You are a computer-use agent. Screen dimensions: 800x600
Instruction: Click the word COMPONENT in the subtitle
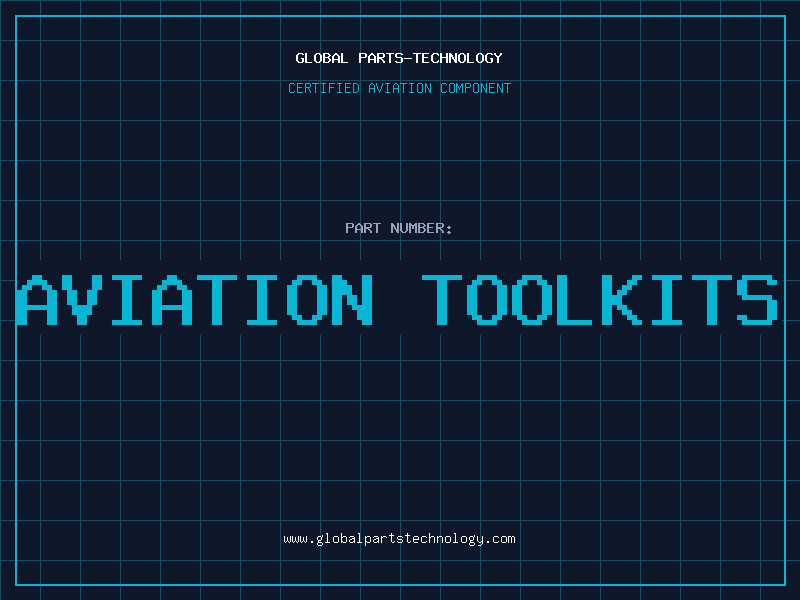point(476,88)
